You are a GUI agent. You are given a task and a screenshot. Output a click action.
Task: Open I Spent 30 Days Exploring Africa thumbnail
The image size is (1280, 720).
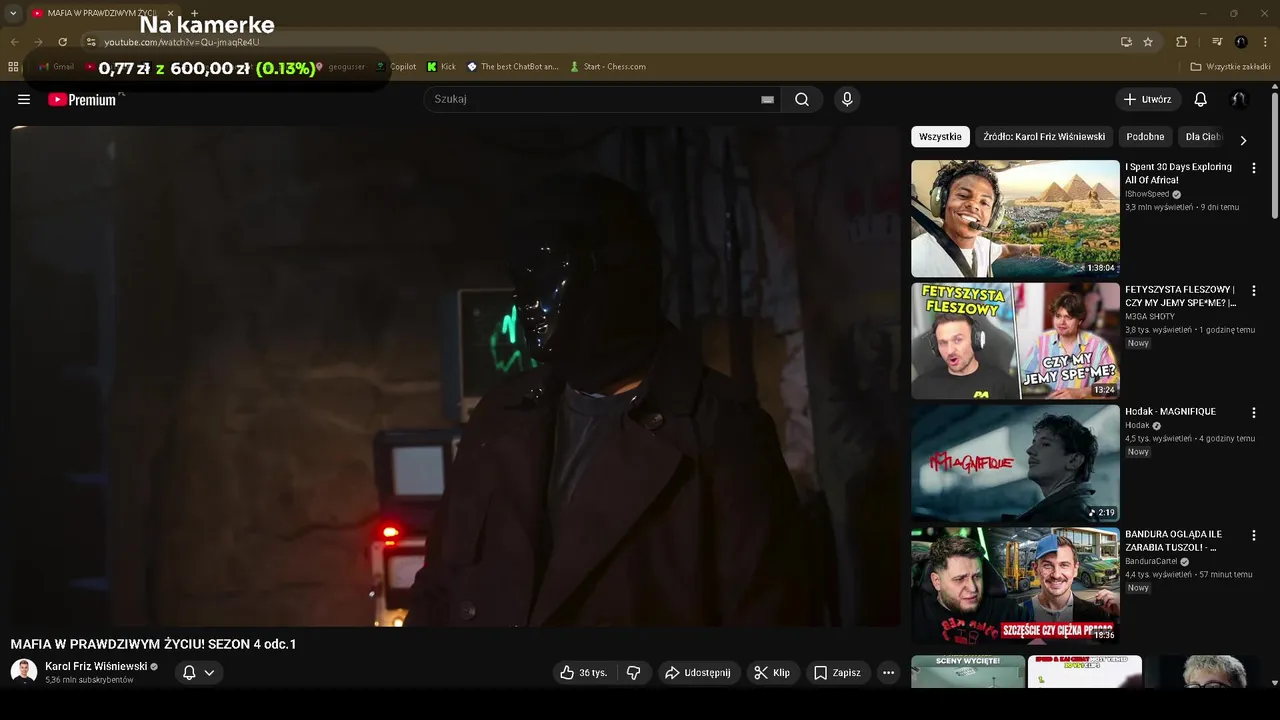pos(1015,218)
